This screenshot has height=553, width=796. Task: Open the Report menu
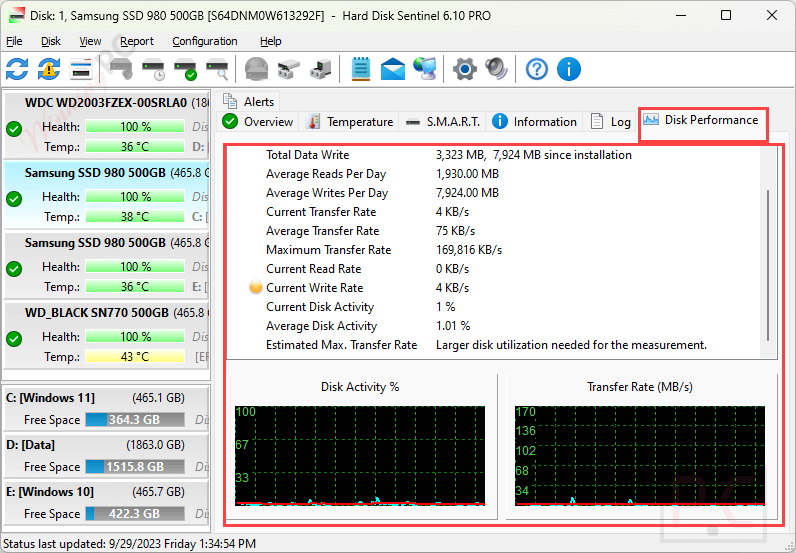(x=137, y=41)
